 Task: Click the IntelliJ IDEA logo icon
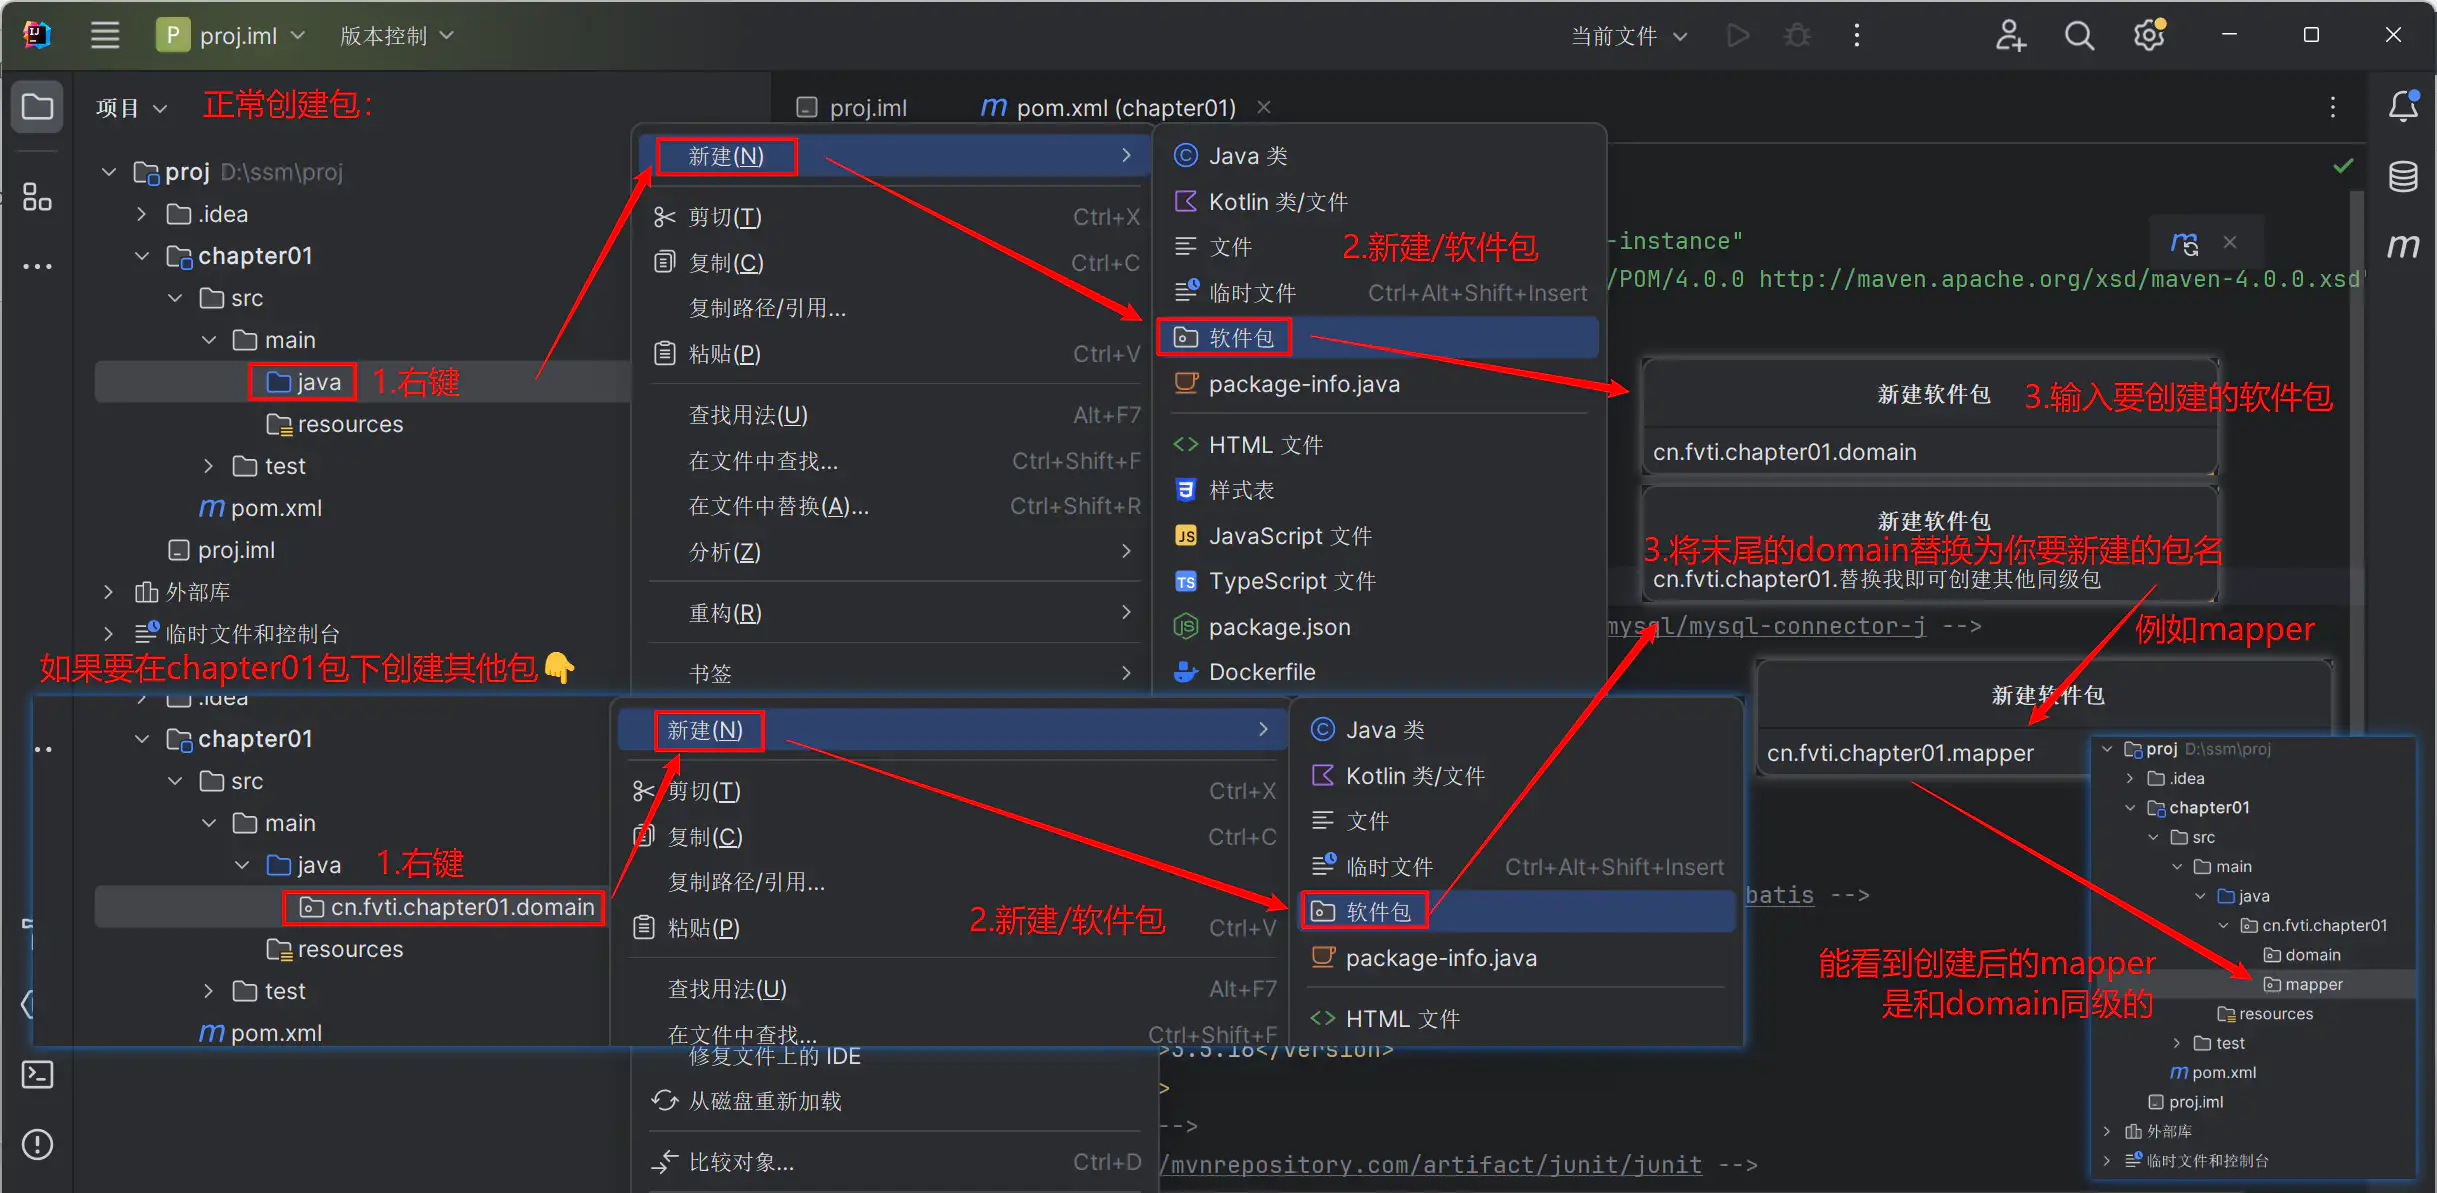click(x=37, y=35)
